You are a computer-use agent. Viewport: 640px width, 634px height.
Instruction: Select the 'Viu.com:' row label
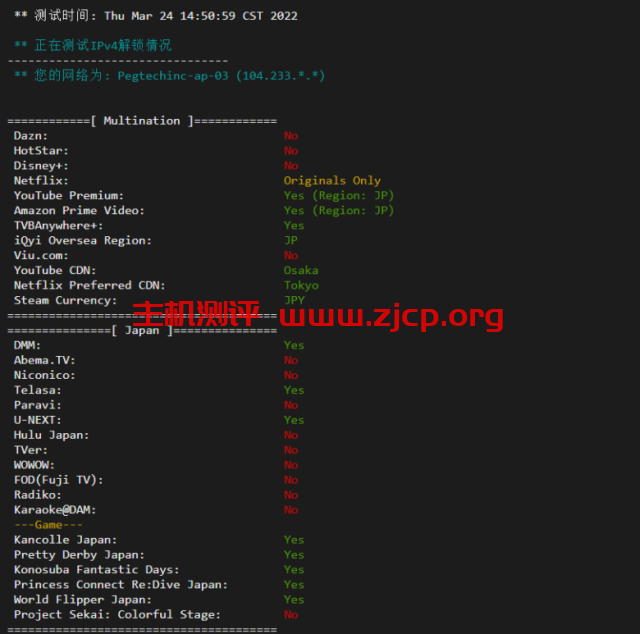click(x=41, y=256)
